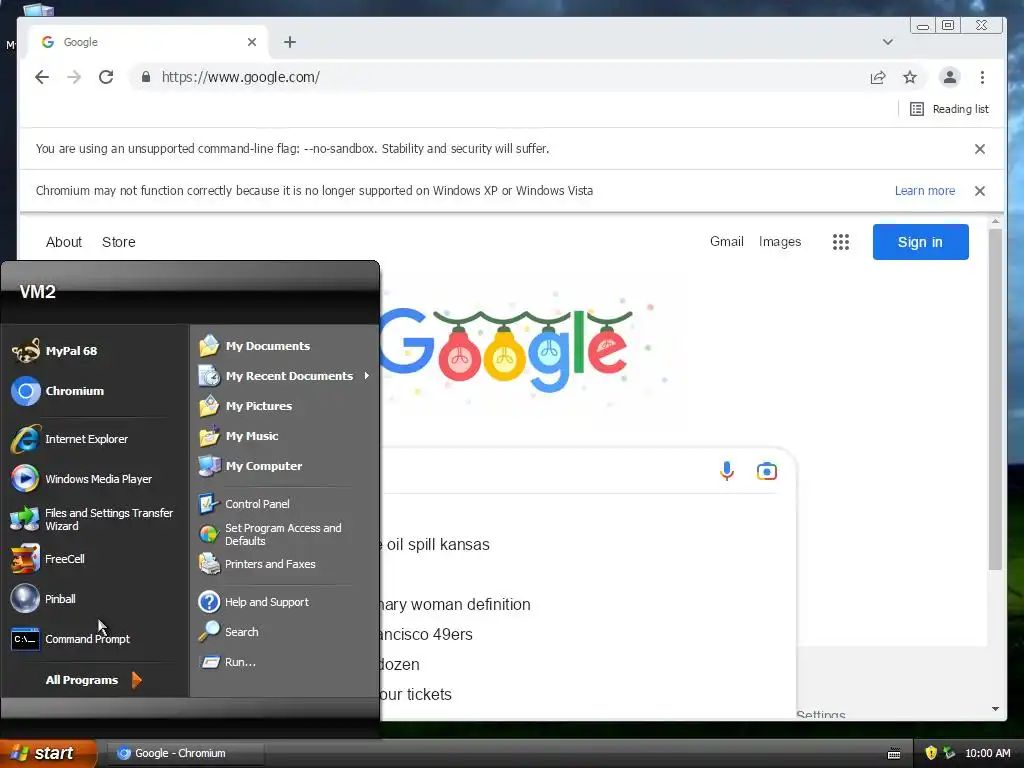Click the Google holiday lights doodle

(x=506, y=349)
